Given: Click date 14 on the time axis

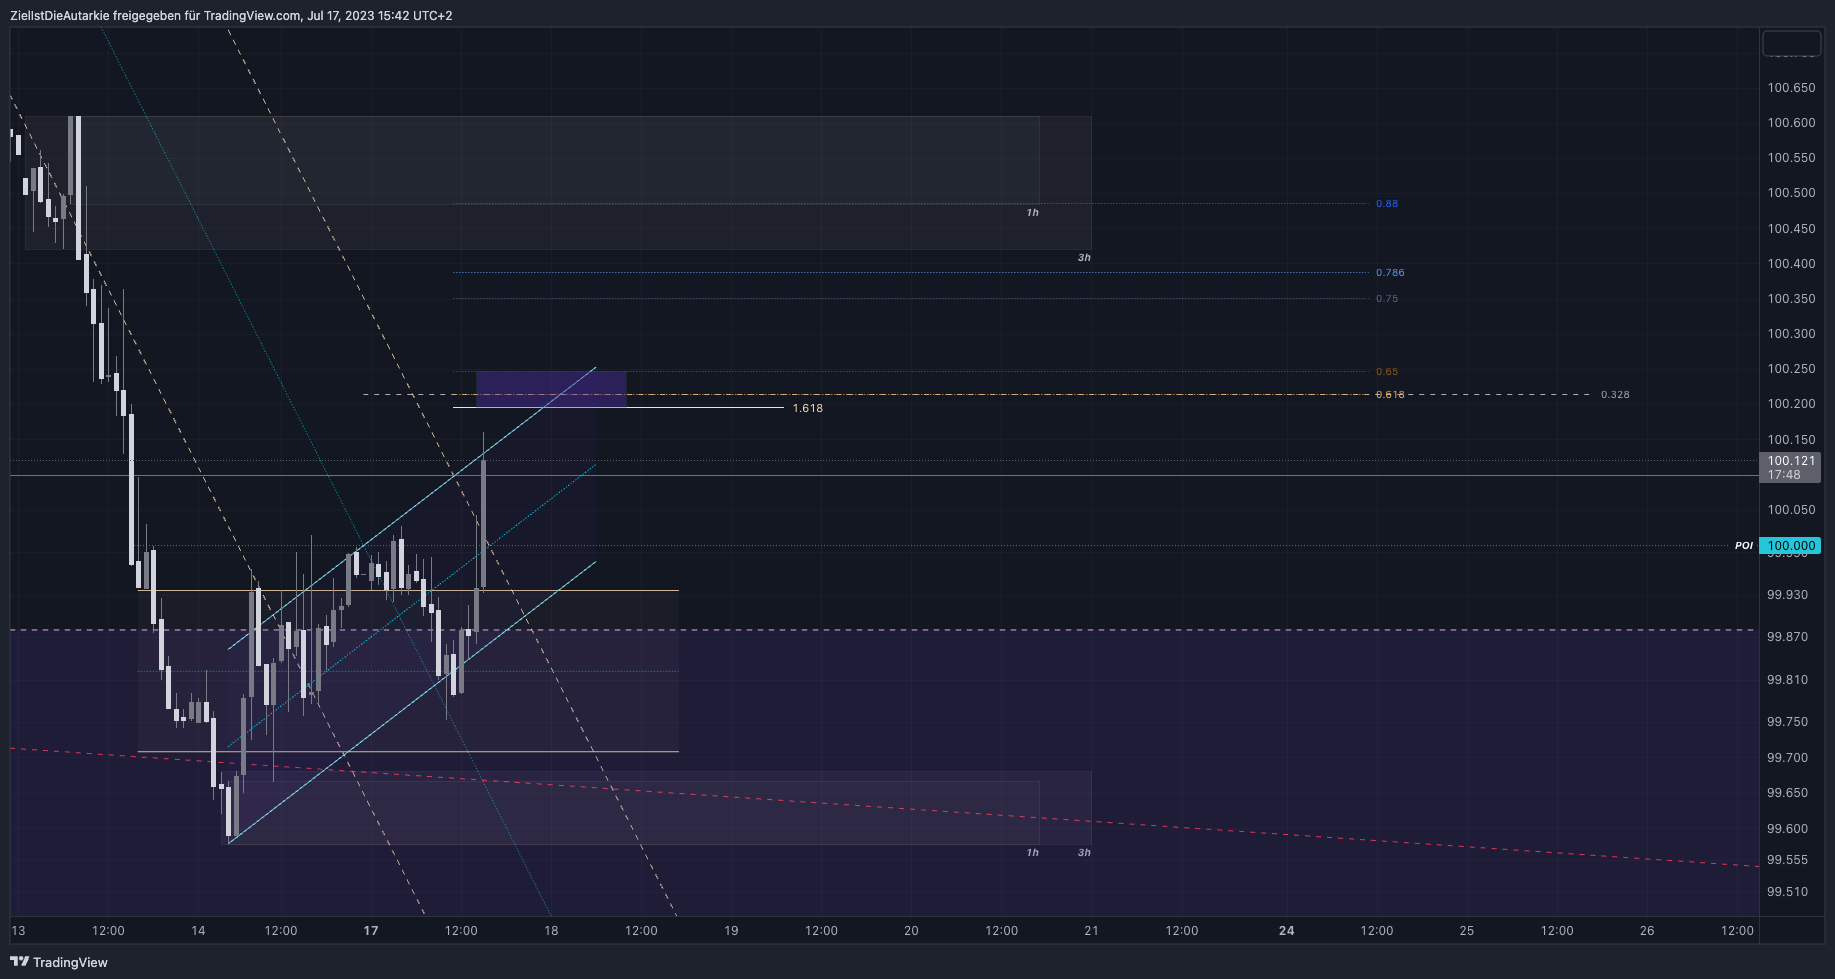Looking at the screenshot, I should 198,931.
